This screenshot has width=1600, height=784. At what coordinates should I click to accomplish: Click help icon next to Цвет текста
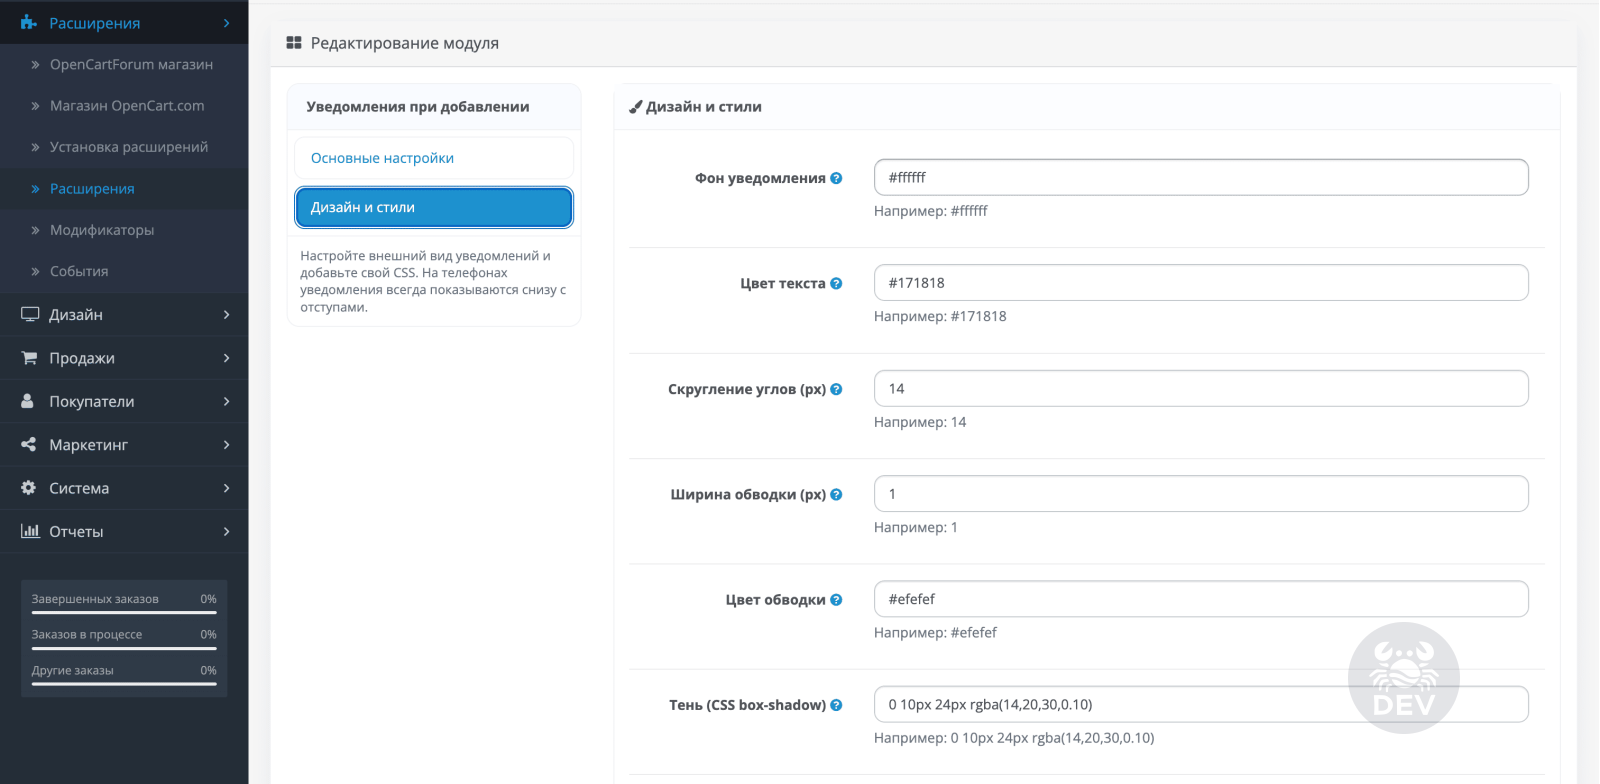tap(836, 283)
